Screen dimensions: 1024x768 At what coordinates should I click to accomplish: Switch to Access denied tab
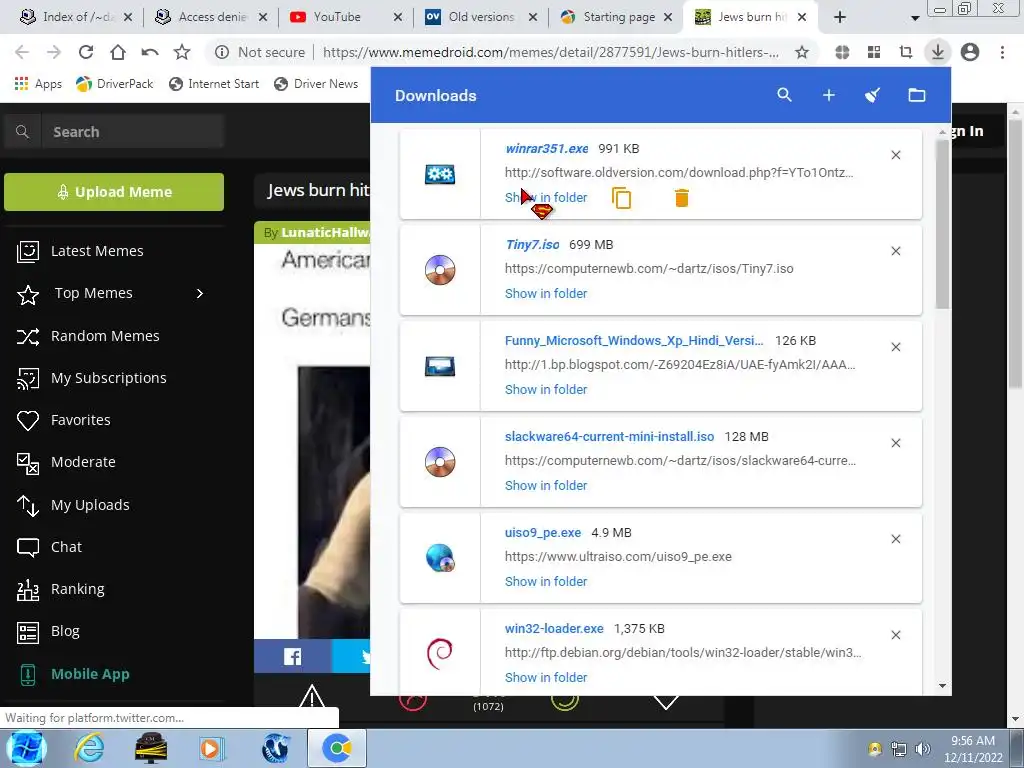click(x=210, y=17)
